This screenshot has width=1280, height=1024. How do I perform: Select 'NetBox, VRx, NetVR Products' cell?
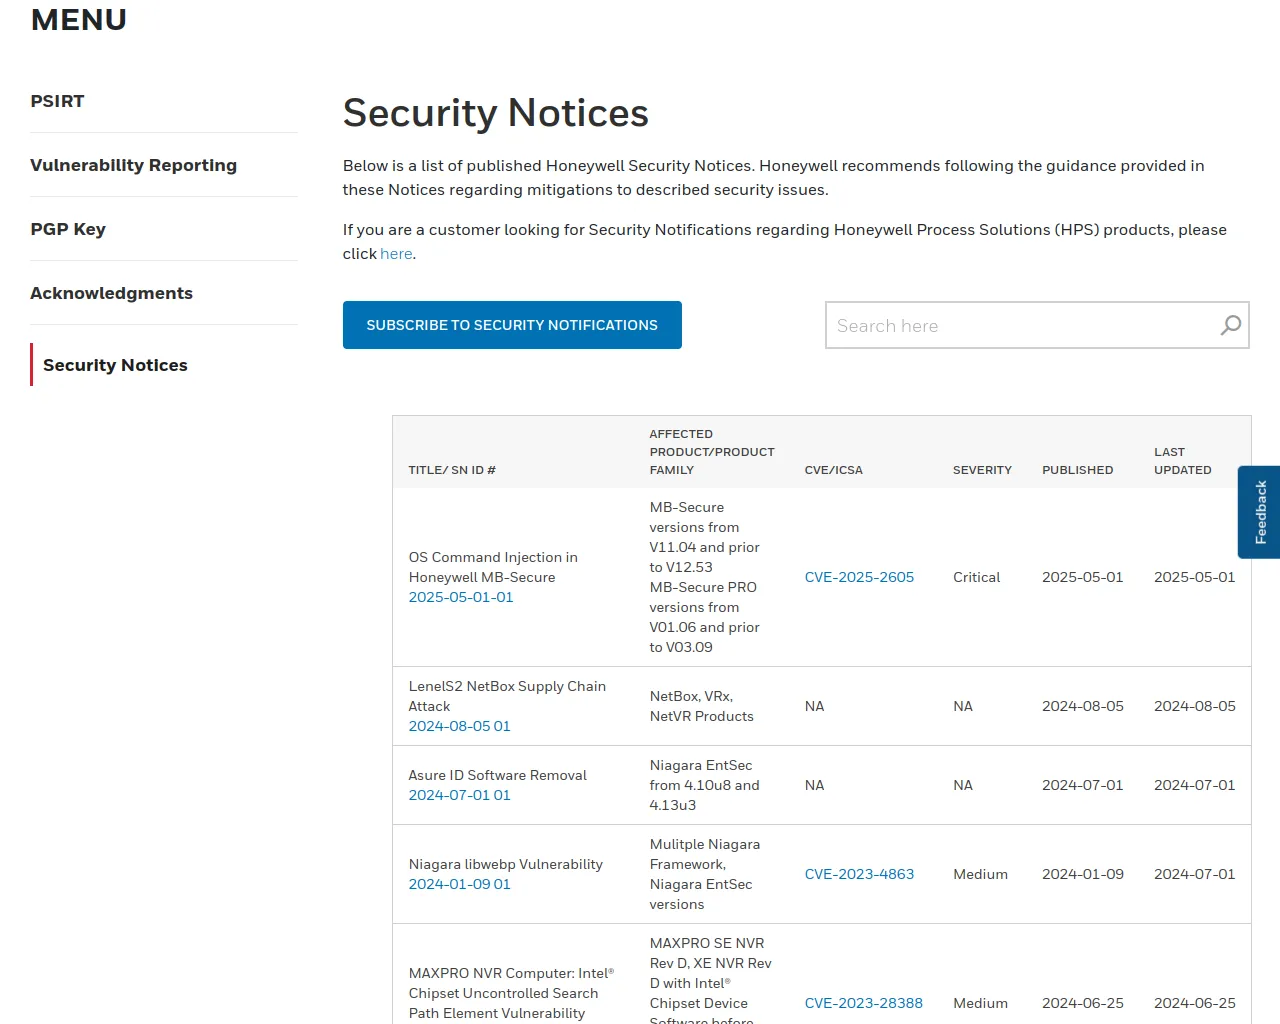(701, 706)
